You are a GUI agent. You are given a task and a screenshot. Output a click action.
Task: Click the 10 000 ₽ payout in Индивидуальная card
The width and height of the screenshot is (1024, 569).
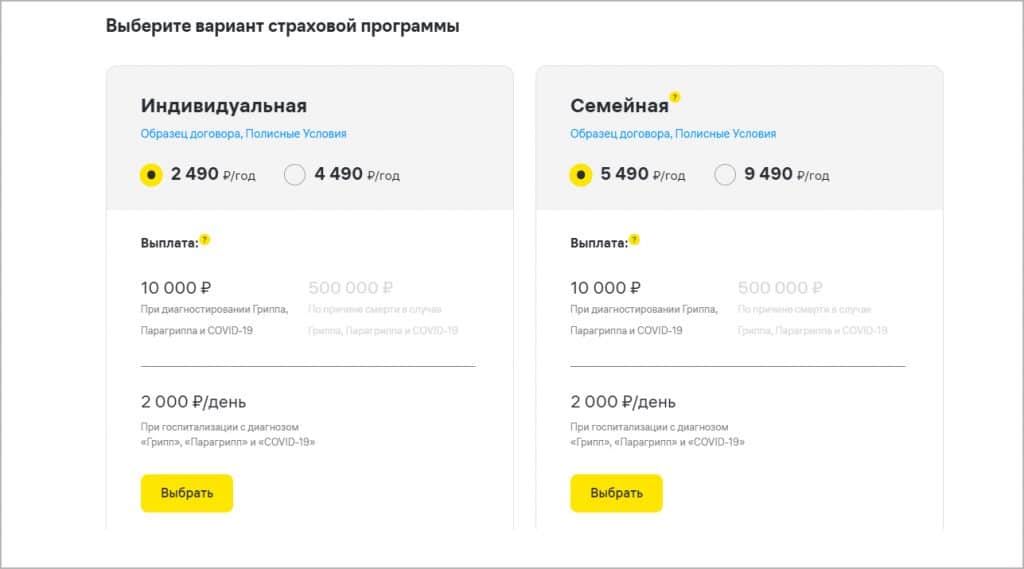(x=176, y=288)
